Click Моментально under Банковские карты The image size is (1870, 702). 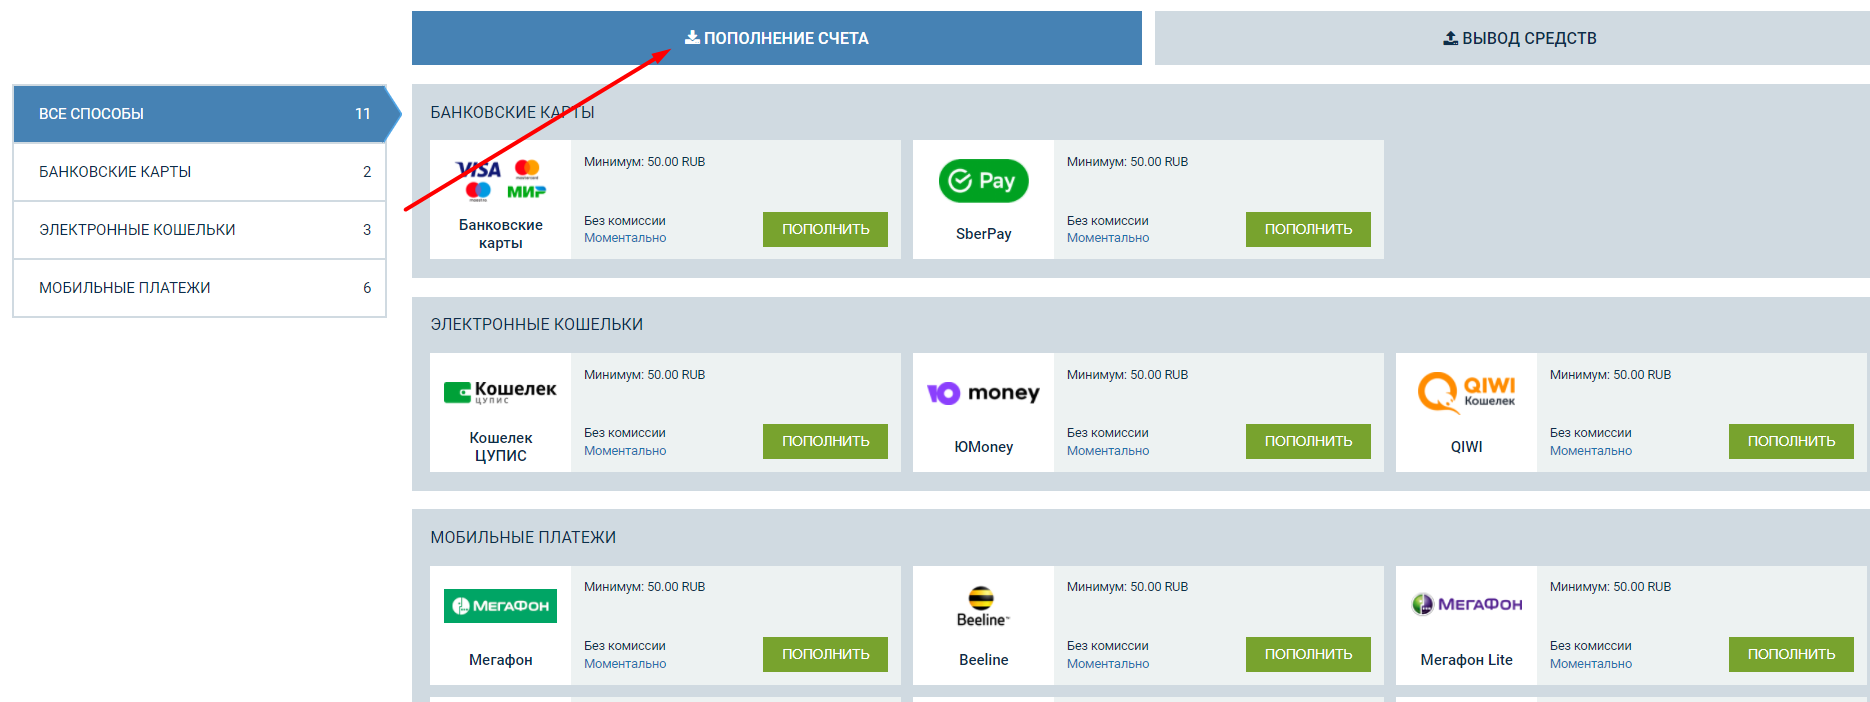tap(625, 238)
